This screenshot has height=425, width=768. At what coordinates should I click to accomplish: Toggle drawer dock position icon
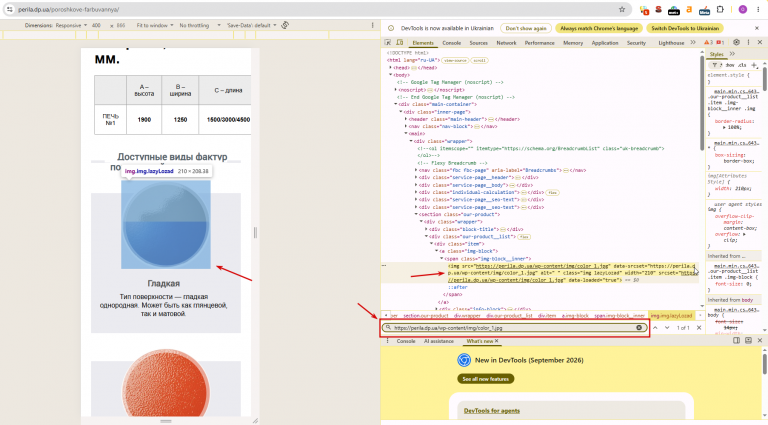[x=736, y=340]
